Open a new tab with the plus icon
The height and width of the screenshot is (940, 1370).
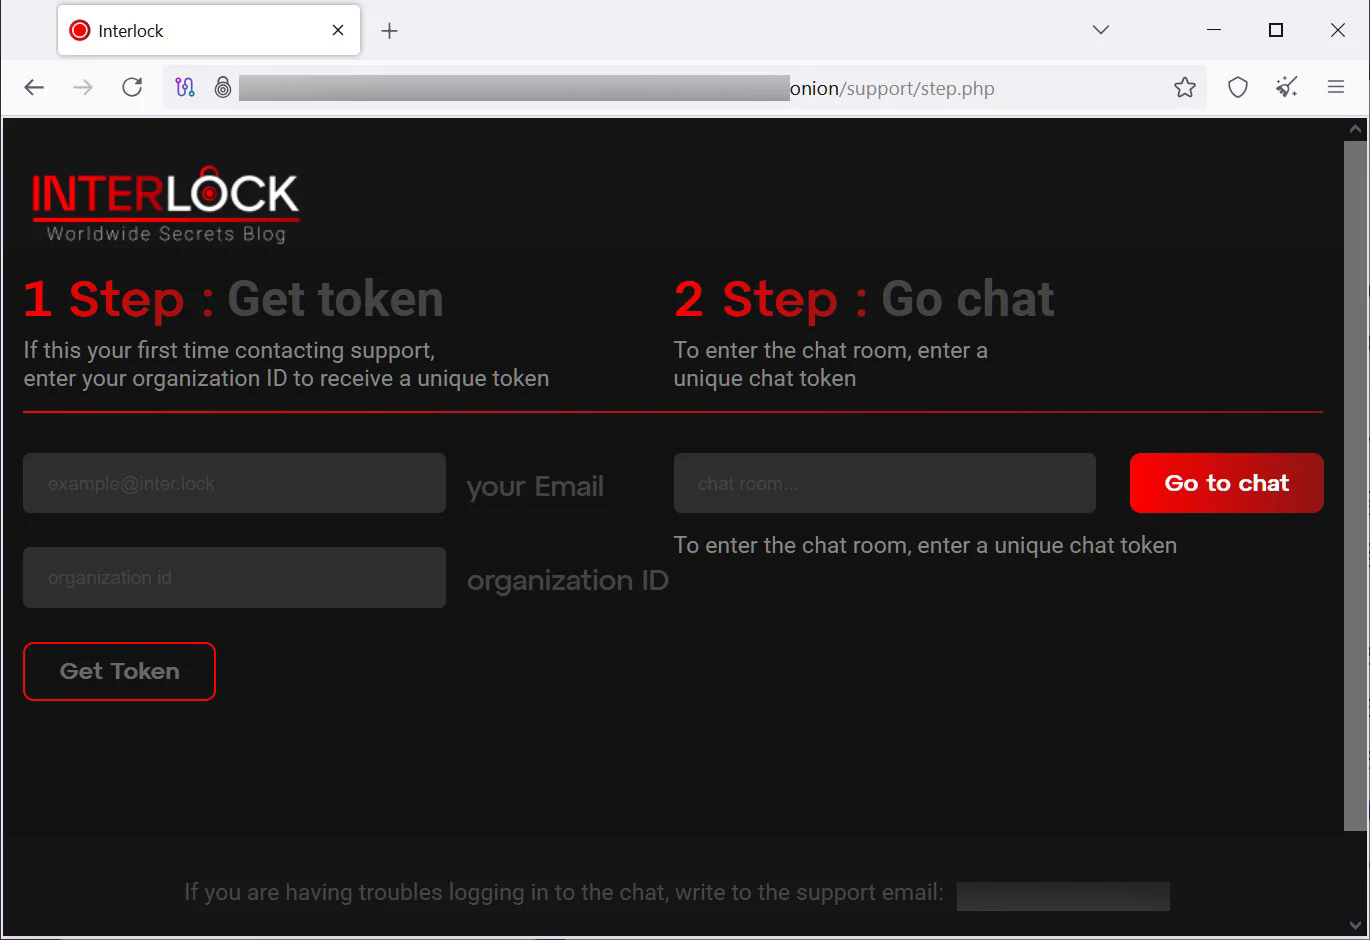(389, 30)
